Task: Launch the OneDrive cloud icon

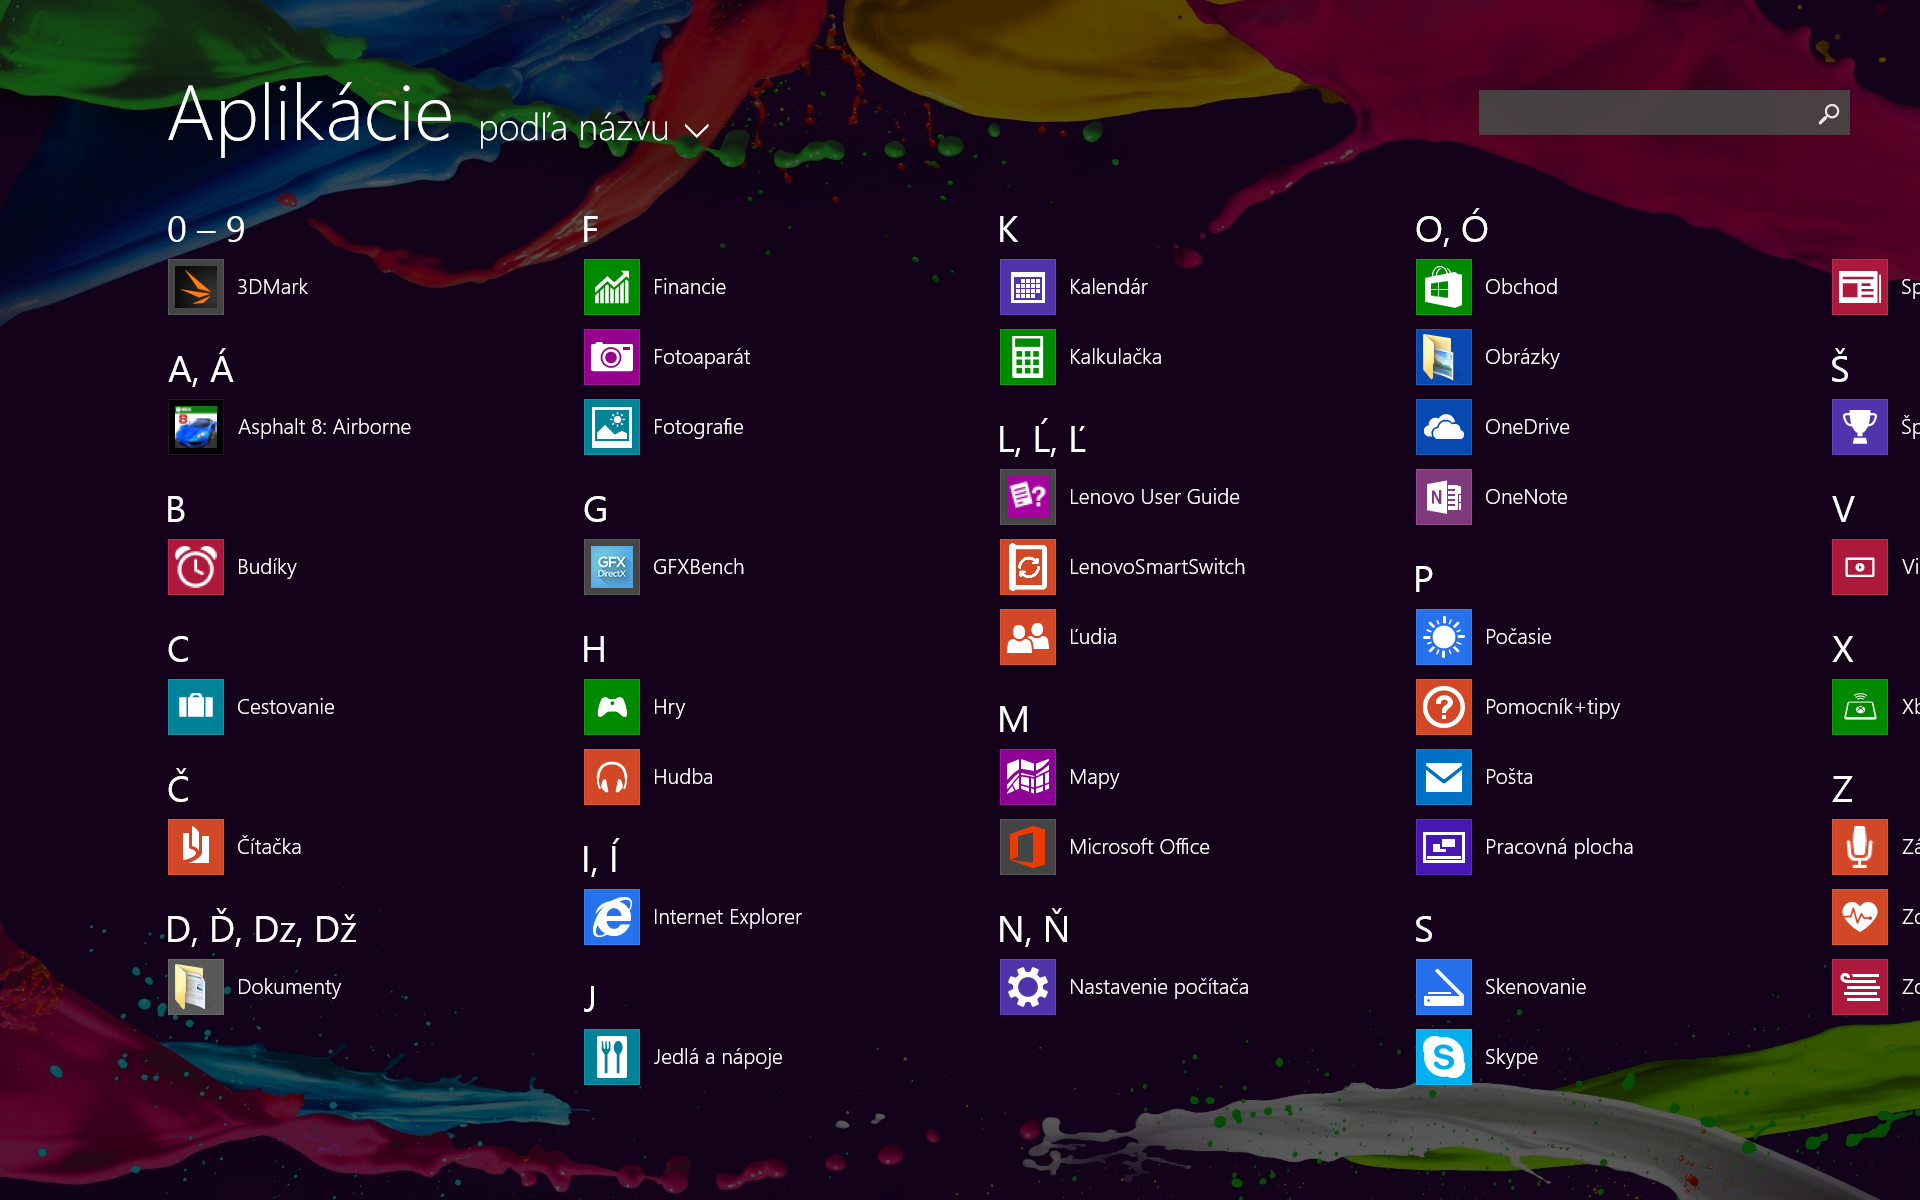Action: click(x=1444, y=427)
